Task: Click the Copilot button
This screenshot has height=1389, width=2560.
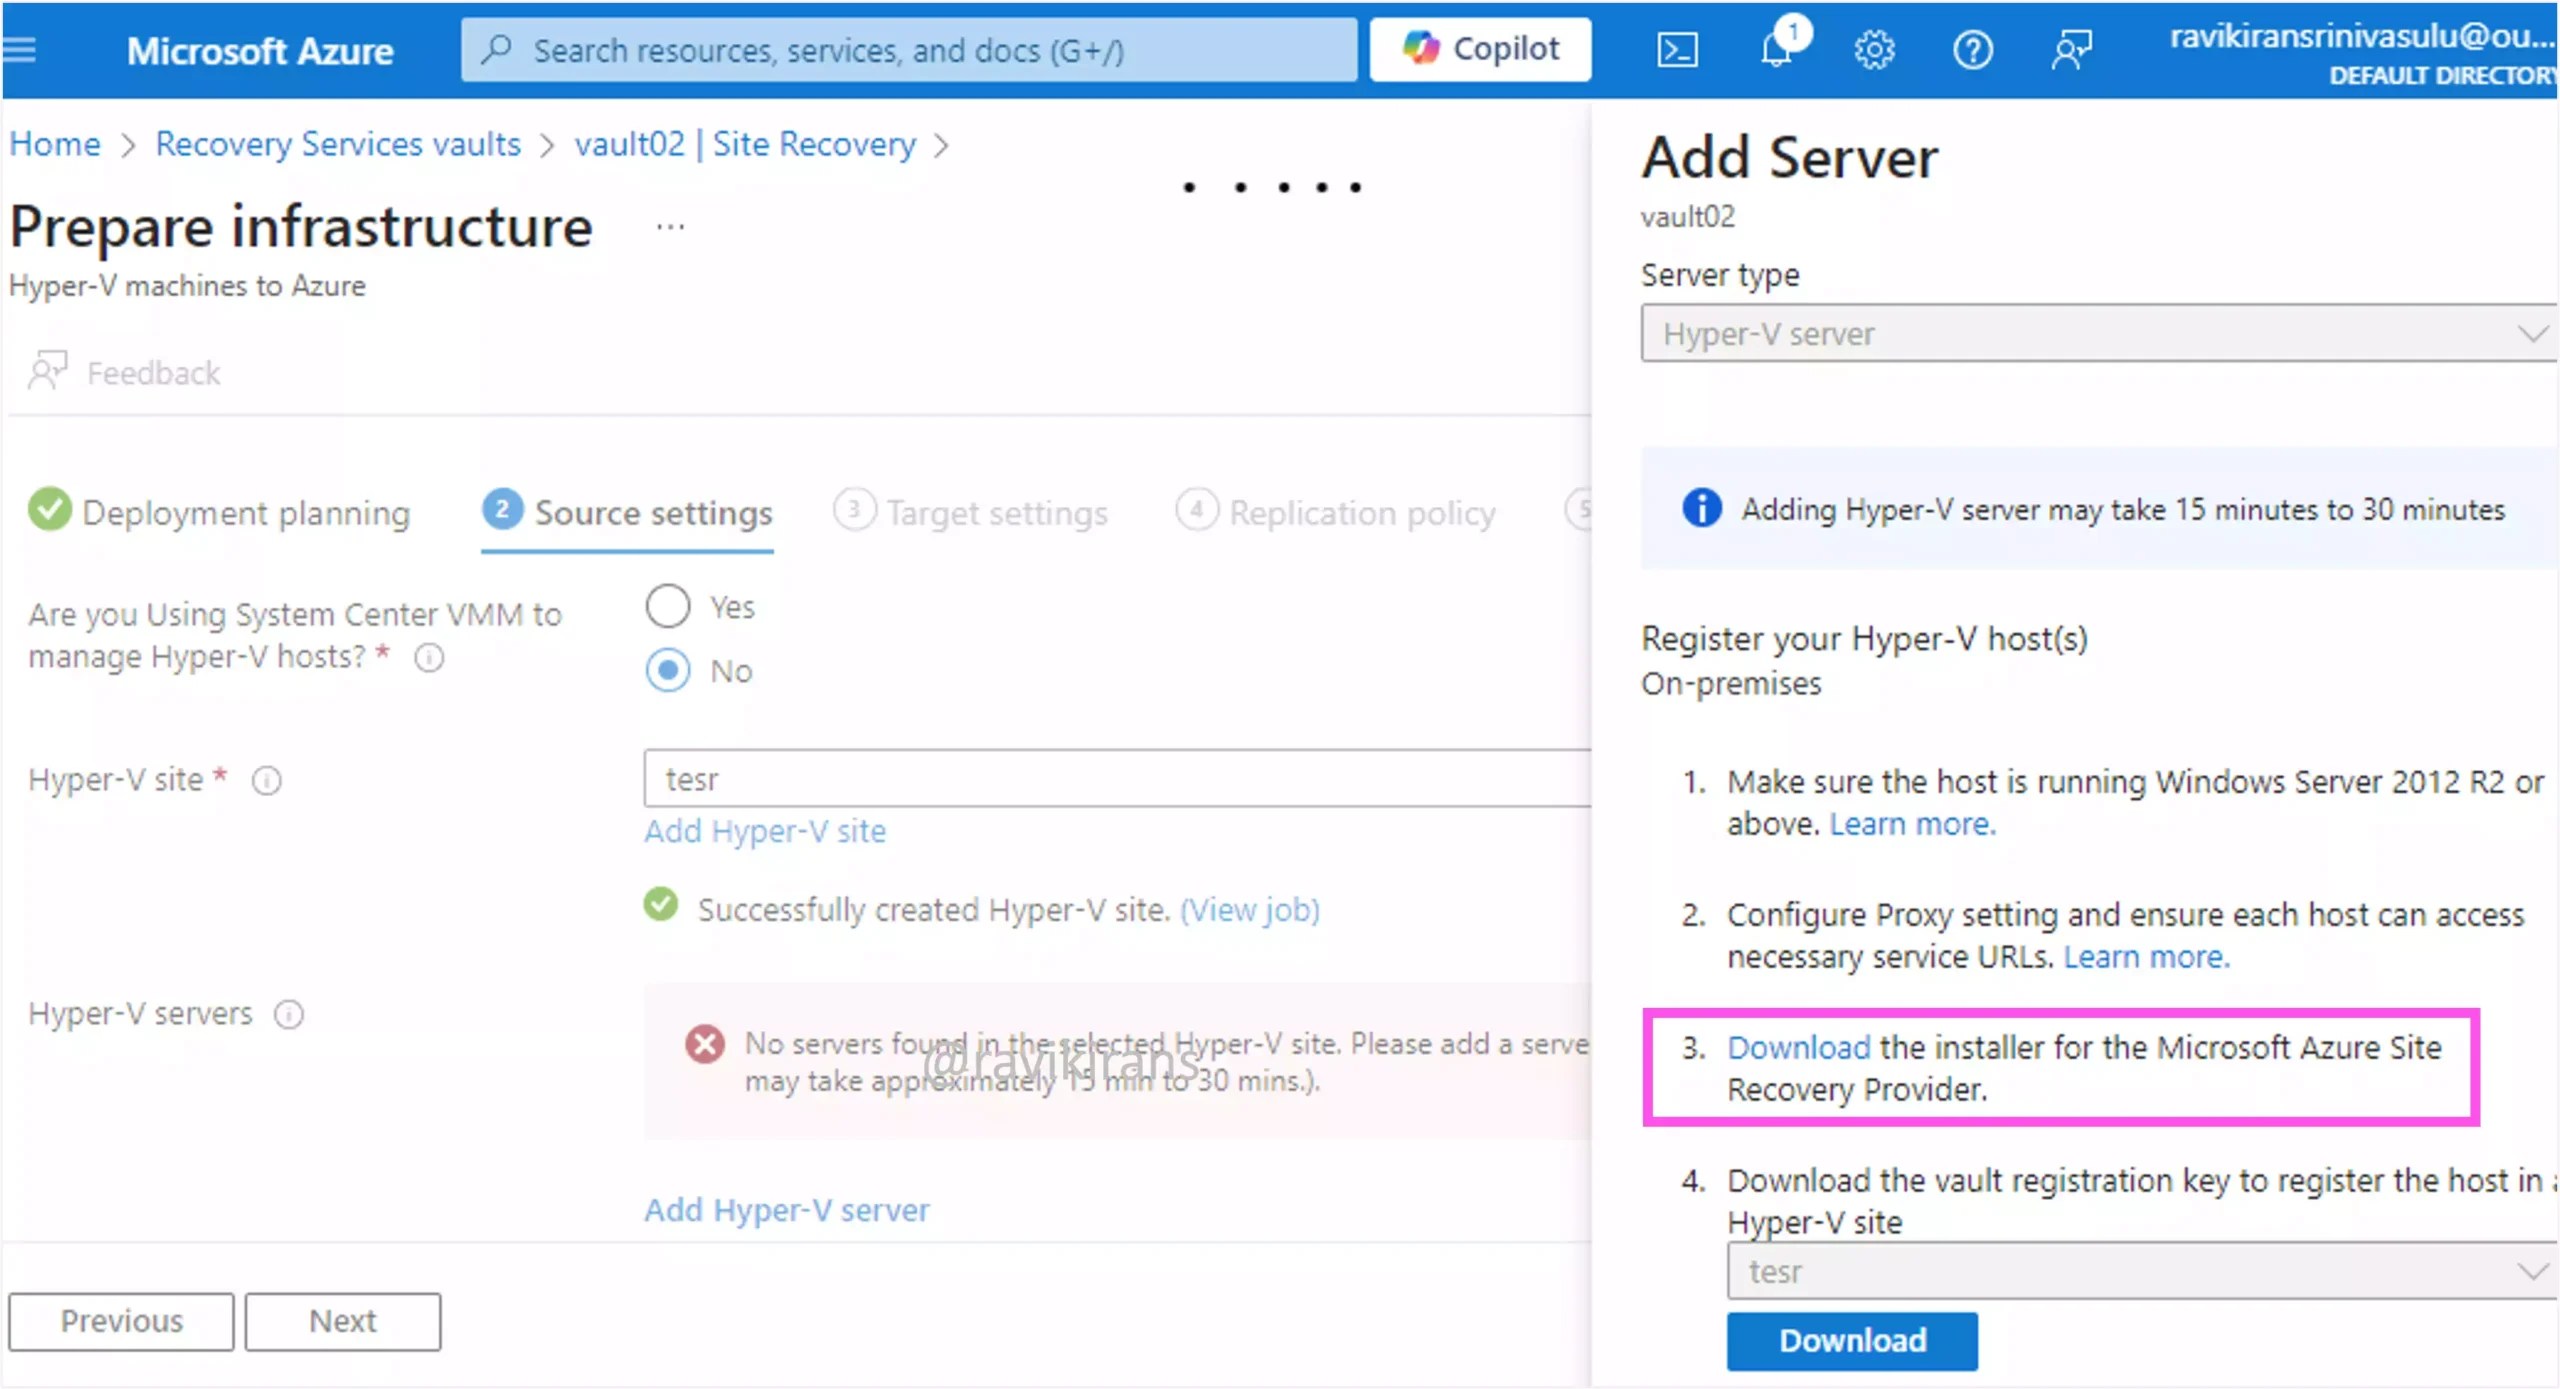Action: tap(1480, 49)
